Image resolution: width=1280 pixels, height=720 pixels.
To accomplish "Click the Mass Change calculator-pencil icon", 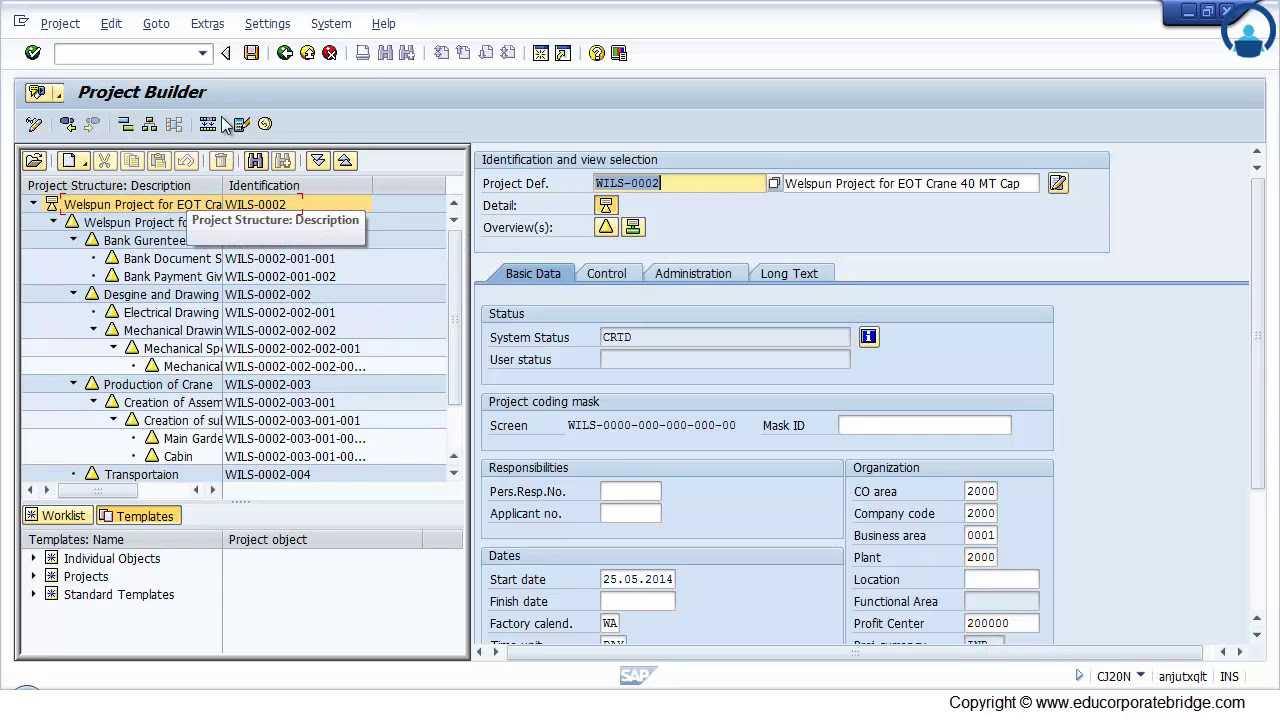I will pos(241,124).
